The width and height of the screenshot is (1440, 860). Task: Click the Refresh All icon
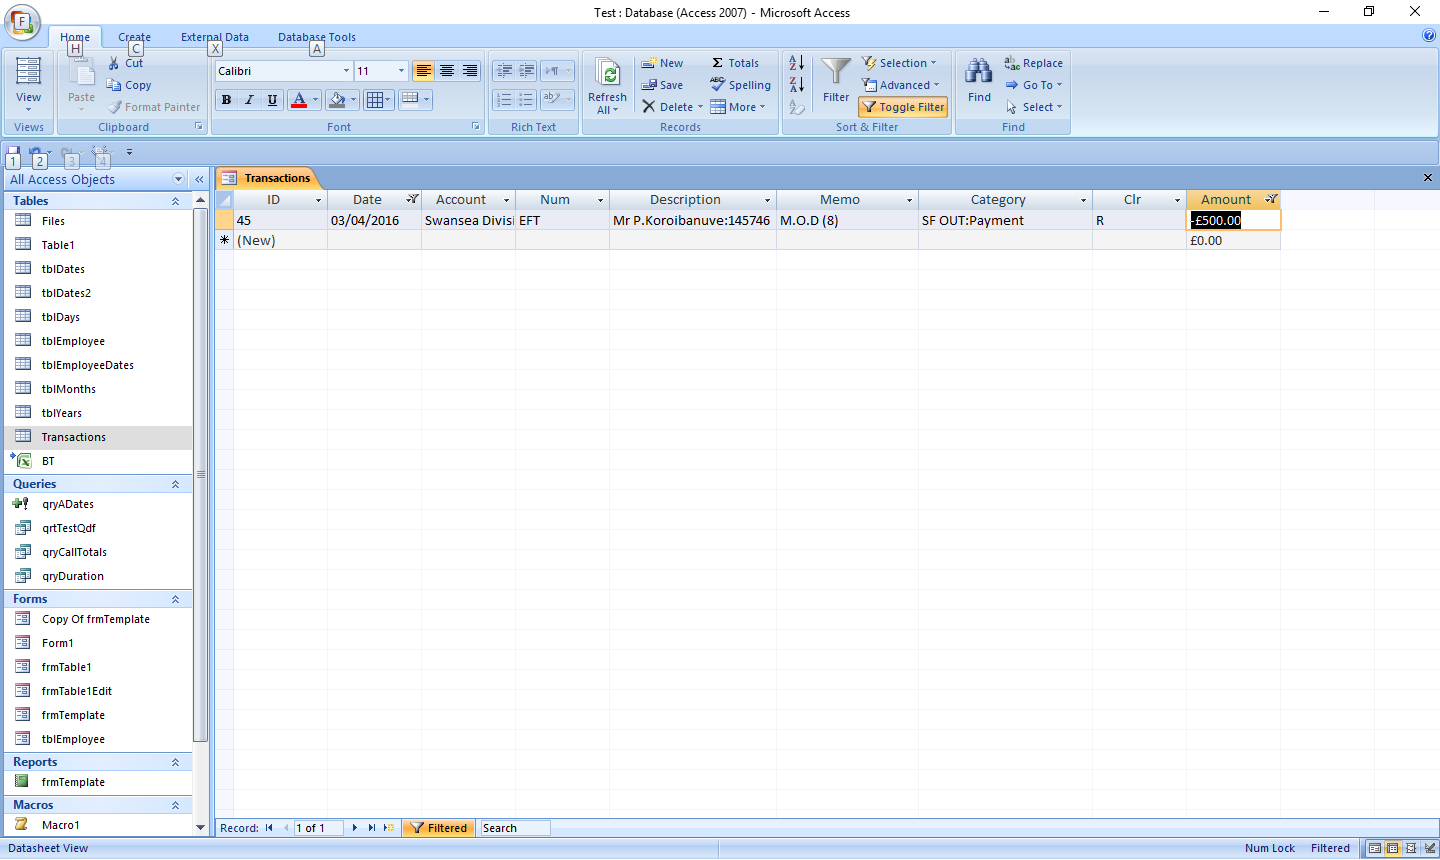pyautogui.click(x=607, y=73)
